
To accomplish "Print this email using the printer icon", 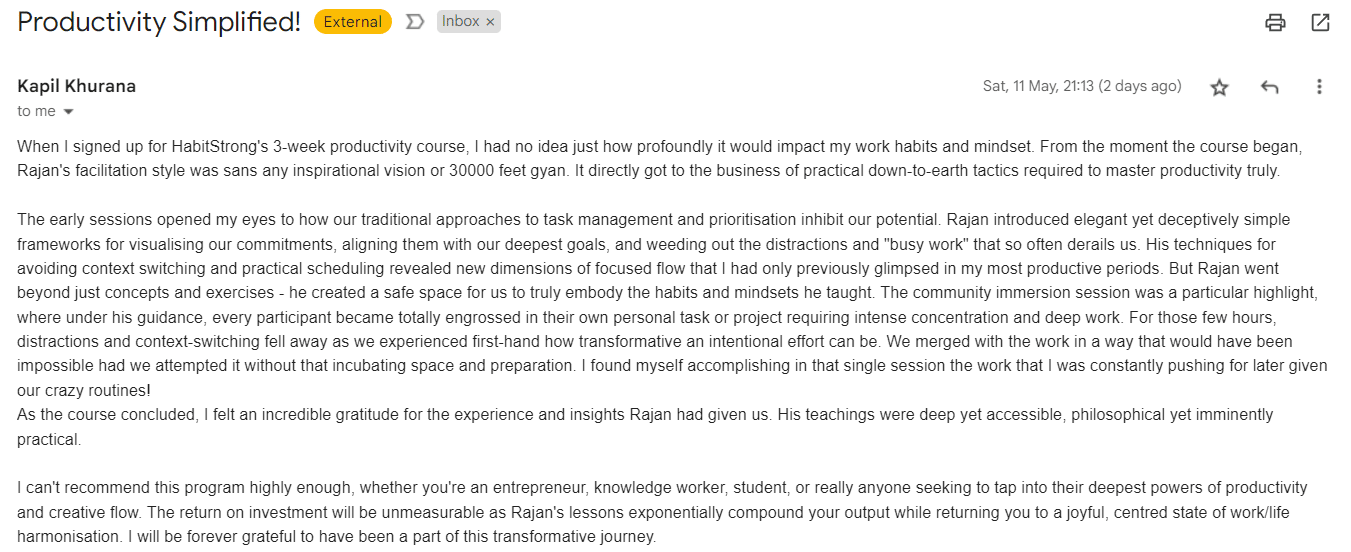I will (1275, 22).
